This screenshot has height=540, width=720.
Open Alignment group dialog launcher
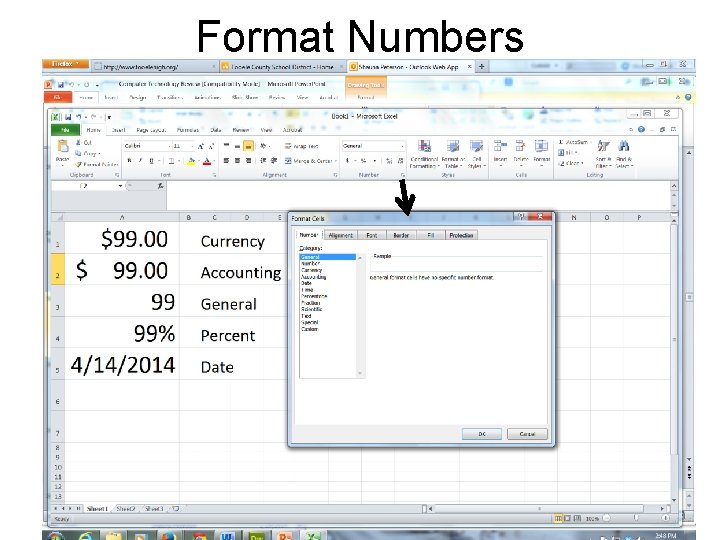pos(335,175)
